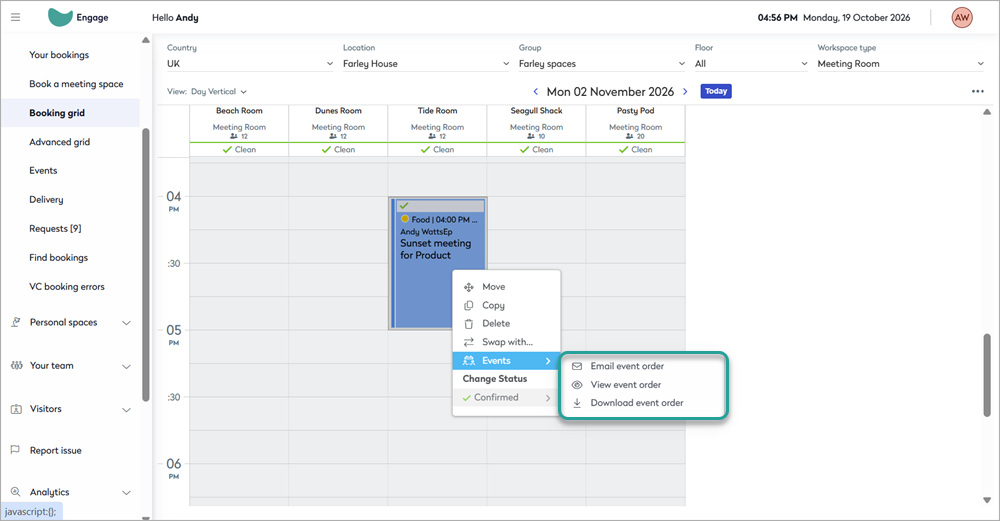Open Booking grid in sidebar

pyautogui.click(x=70, y=113)
